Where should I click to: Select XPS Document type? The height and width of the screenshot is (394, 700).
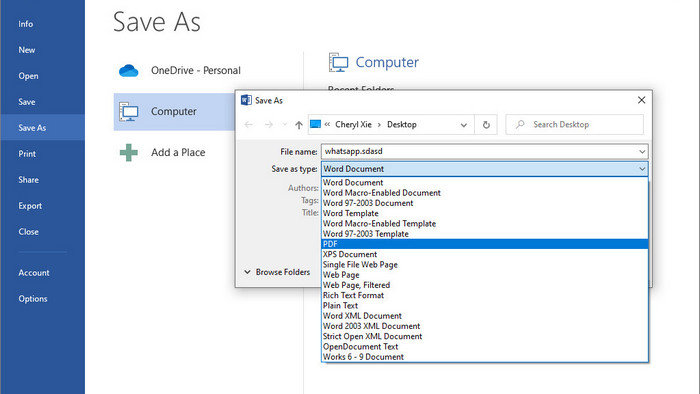485,254
